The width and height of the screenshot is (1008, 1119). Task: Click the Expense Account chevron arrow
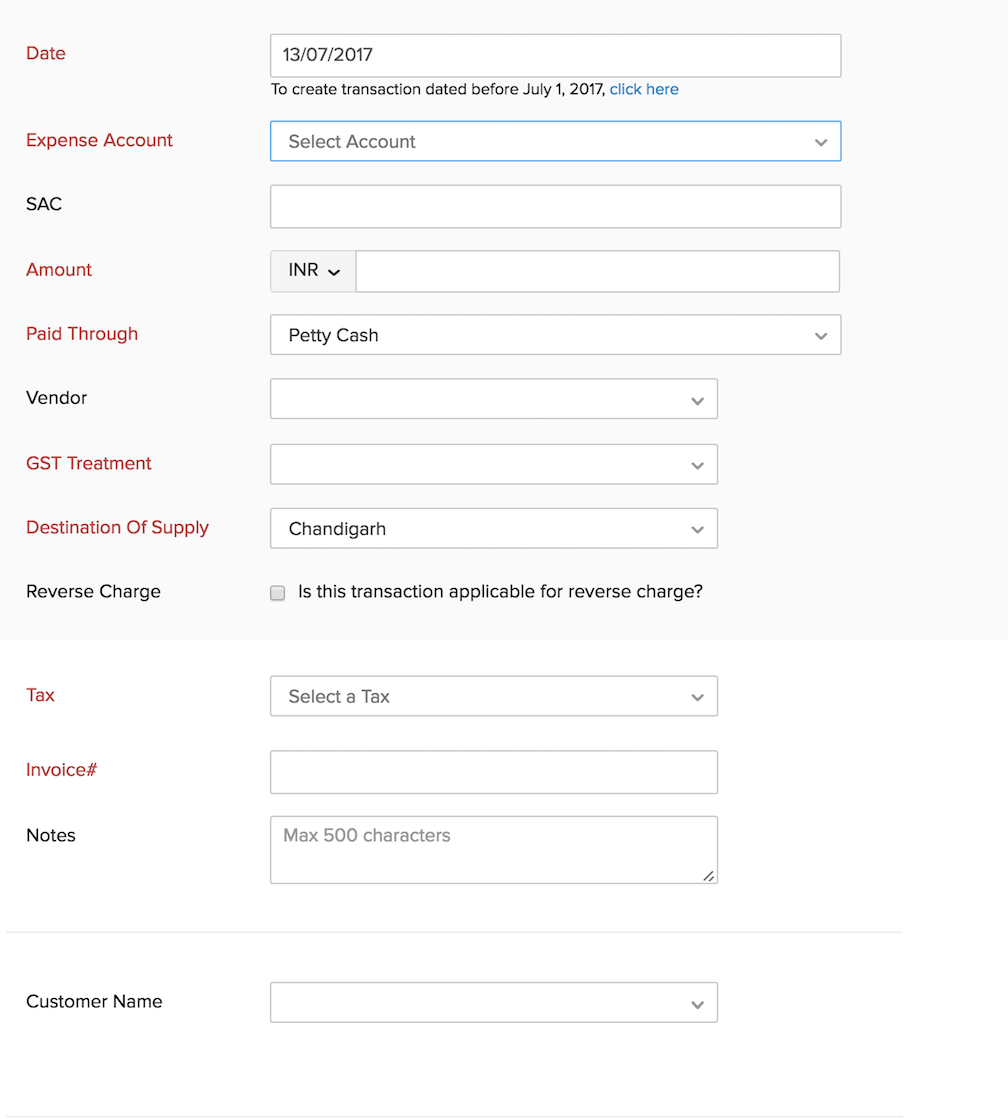point(821,142)
